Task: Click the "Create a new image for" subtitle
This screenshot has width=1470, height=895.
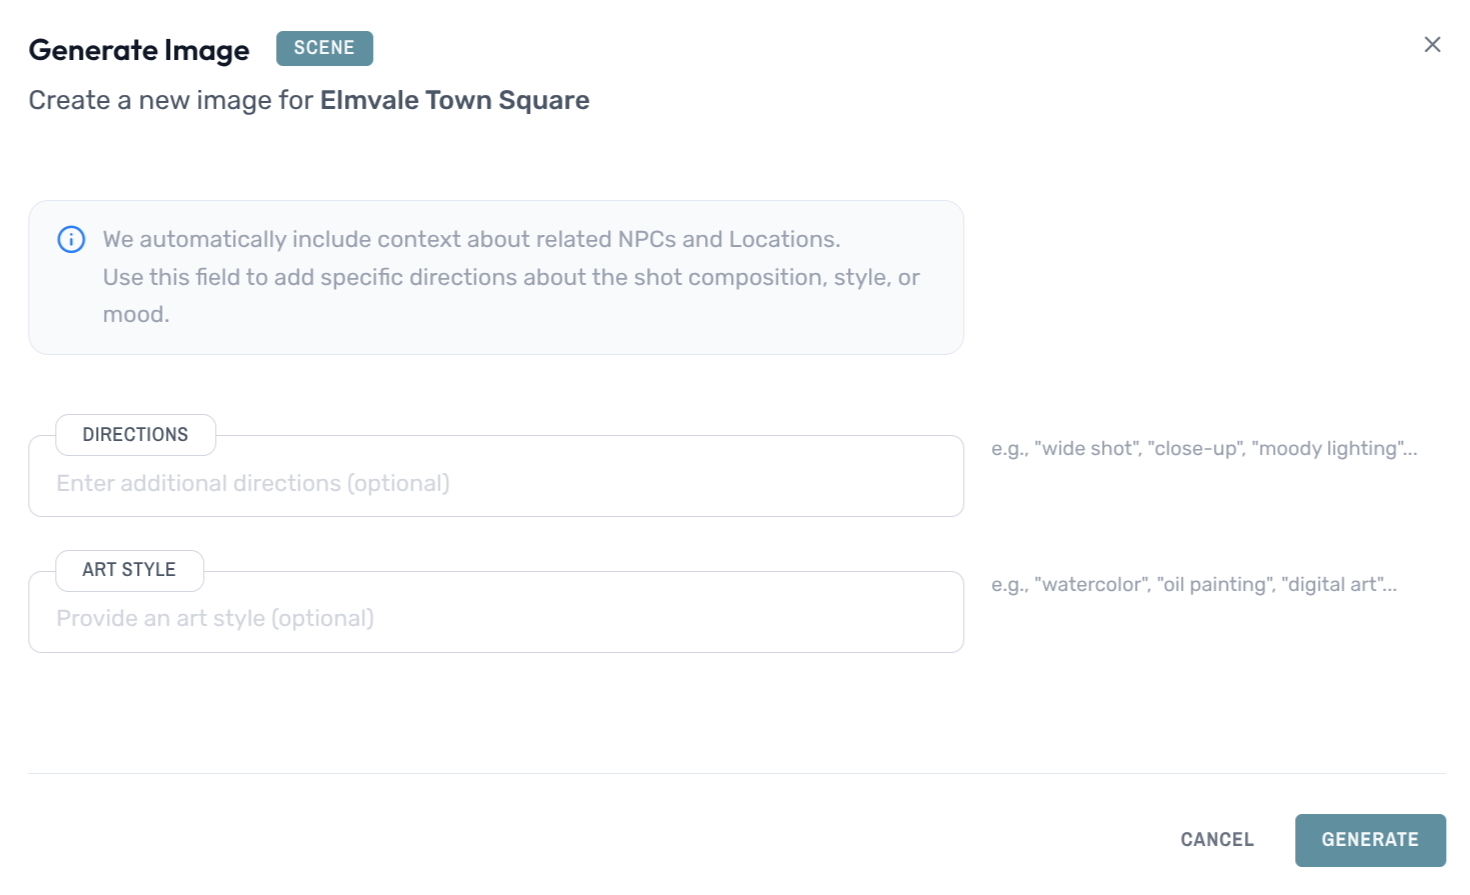Action: click(x=170, y=100)
